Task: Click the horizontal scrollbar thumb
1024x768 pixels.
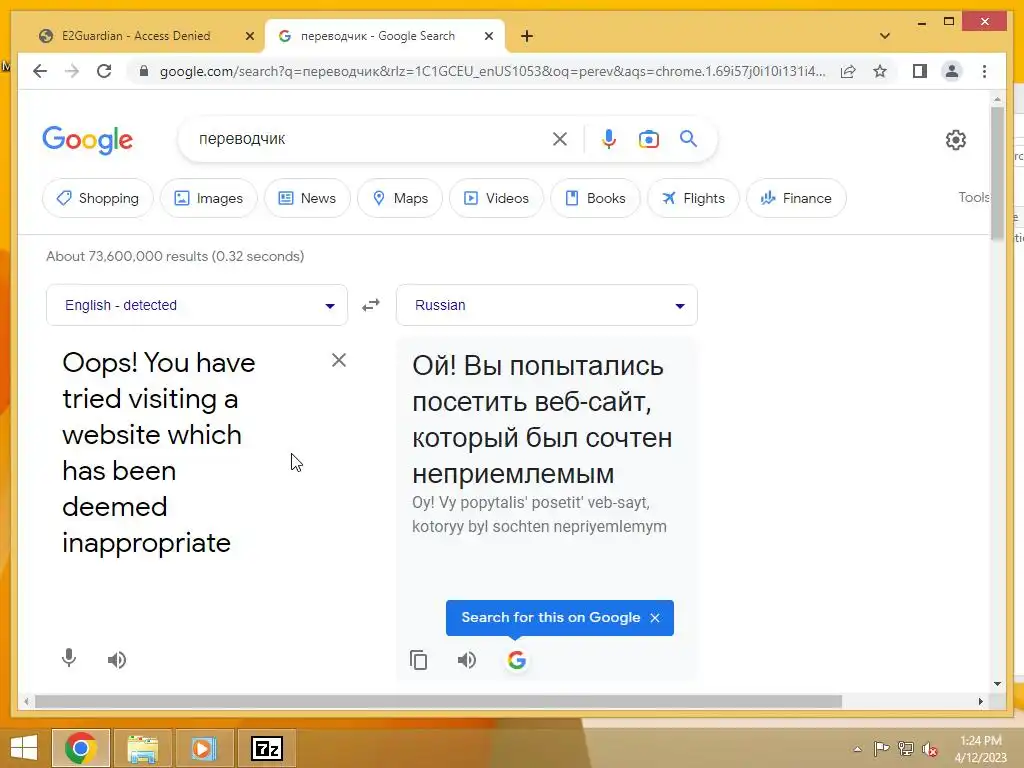Action: tap(438, 701)
